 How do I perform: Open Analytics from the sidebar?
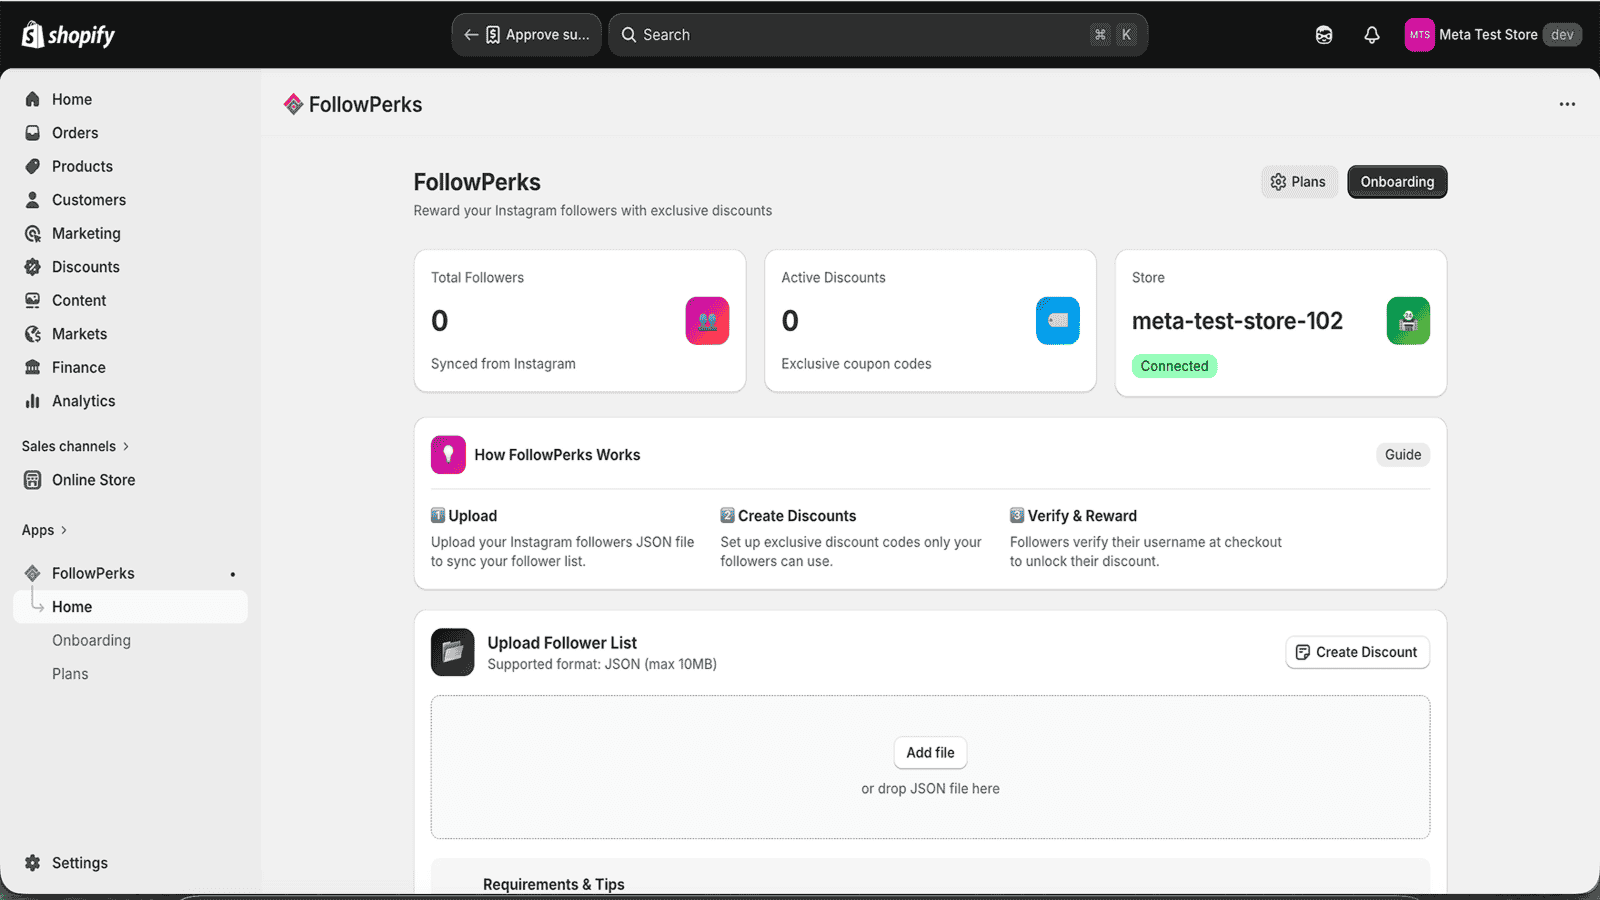[x=83, y=401]
